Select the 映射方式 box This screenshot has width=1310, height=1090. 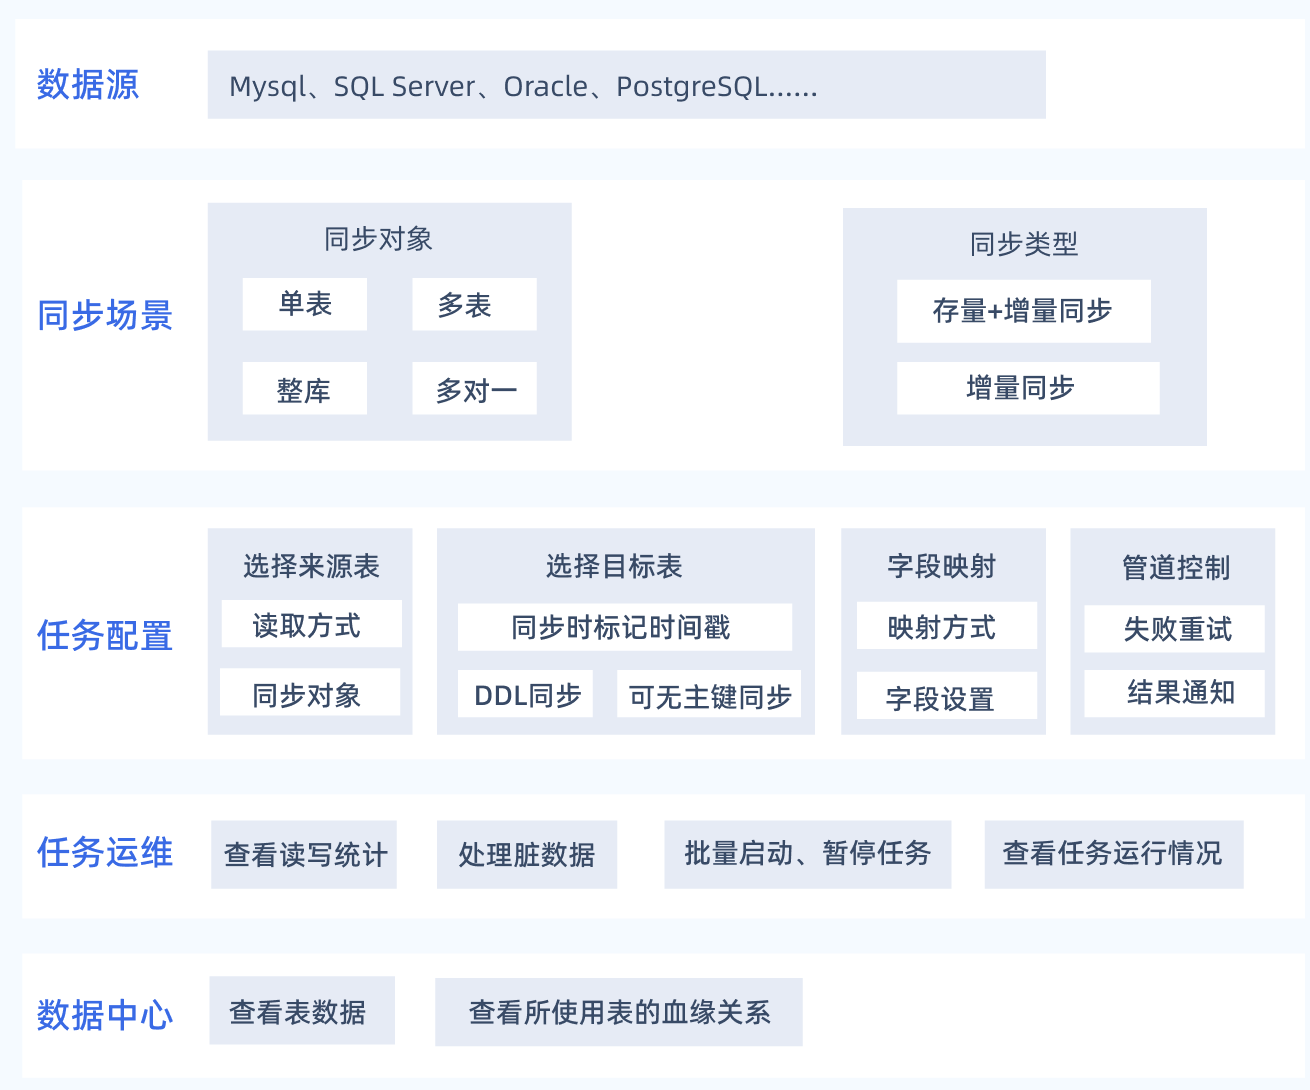point(946,626)
